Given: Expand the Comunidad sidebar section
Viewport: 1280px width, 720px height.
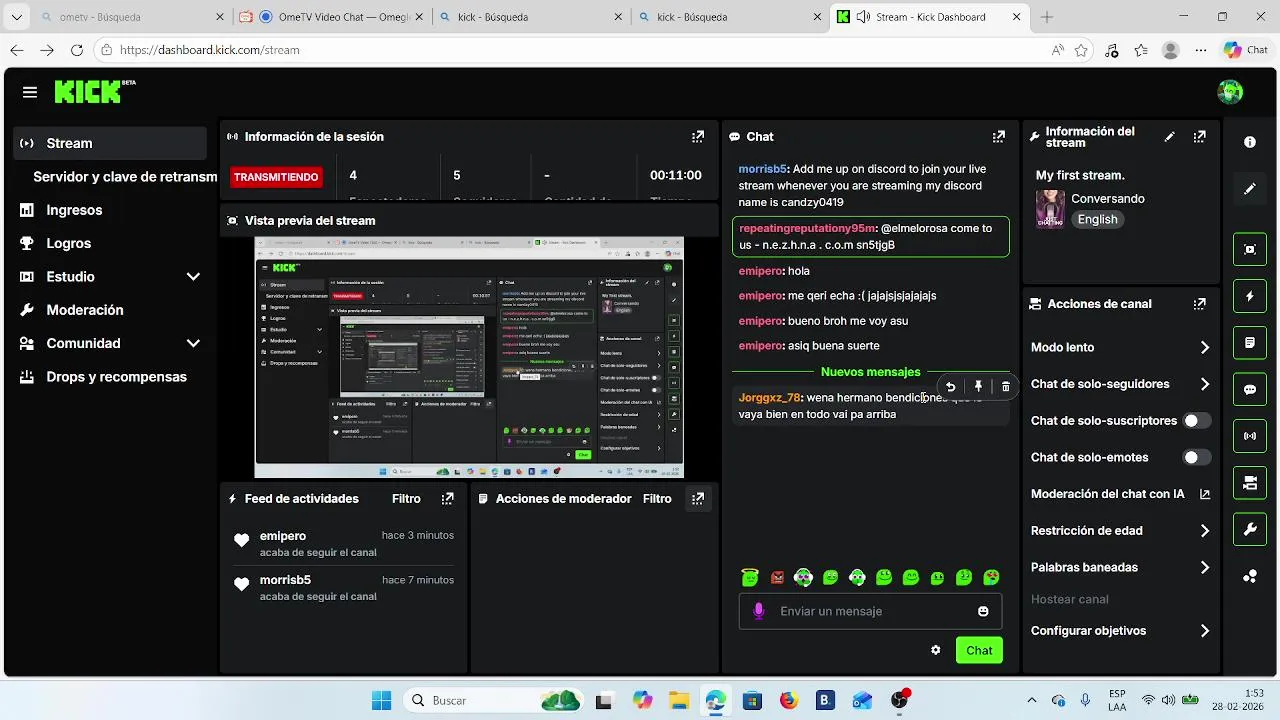Looking at the screenshot, I should [193, 343].
